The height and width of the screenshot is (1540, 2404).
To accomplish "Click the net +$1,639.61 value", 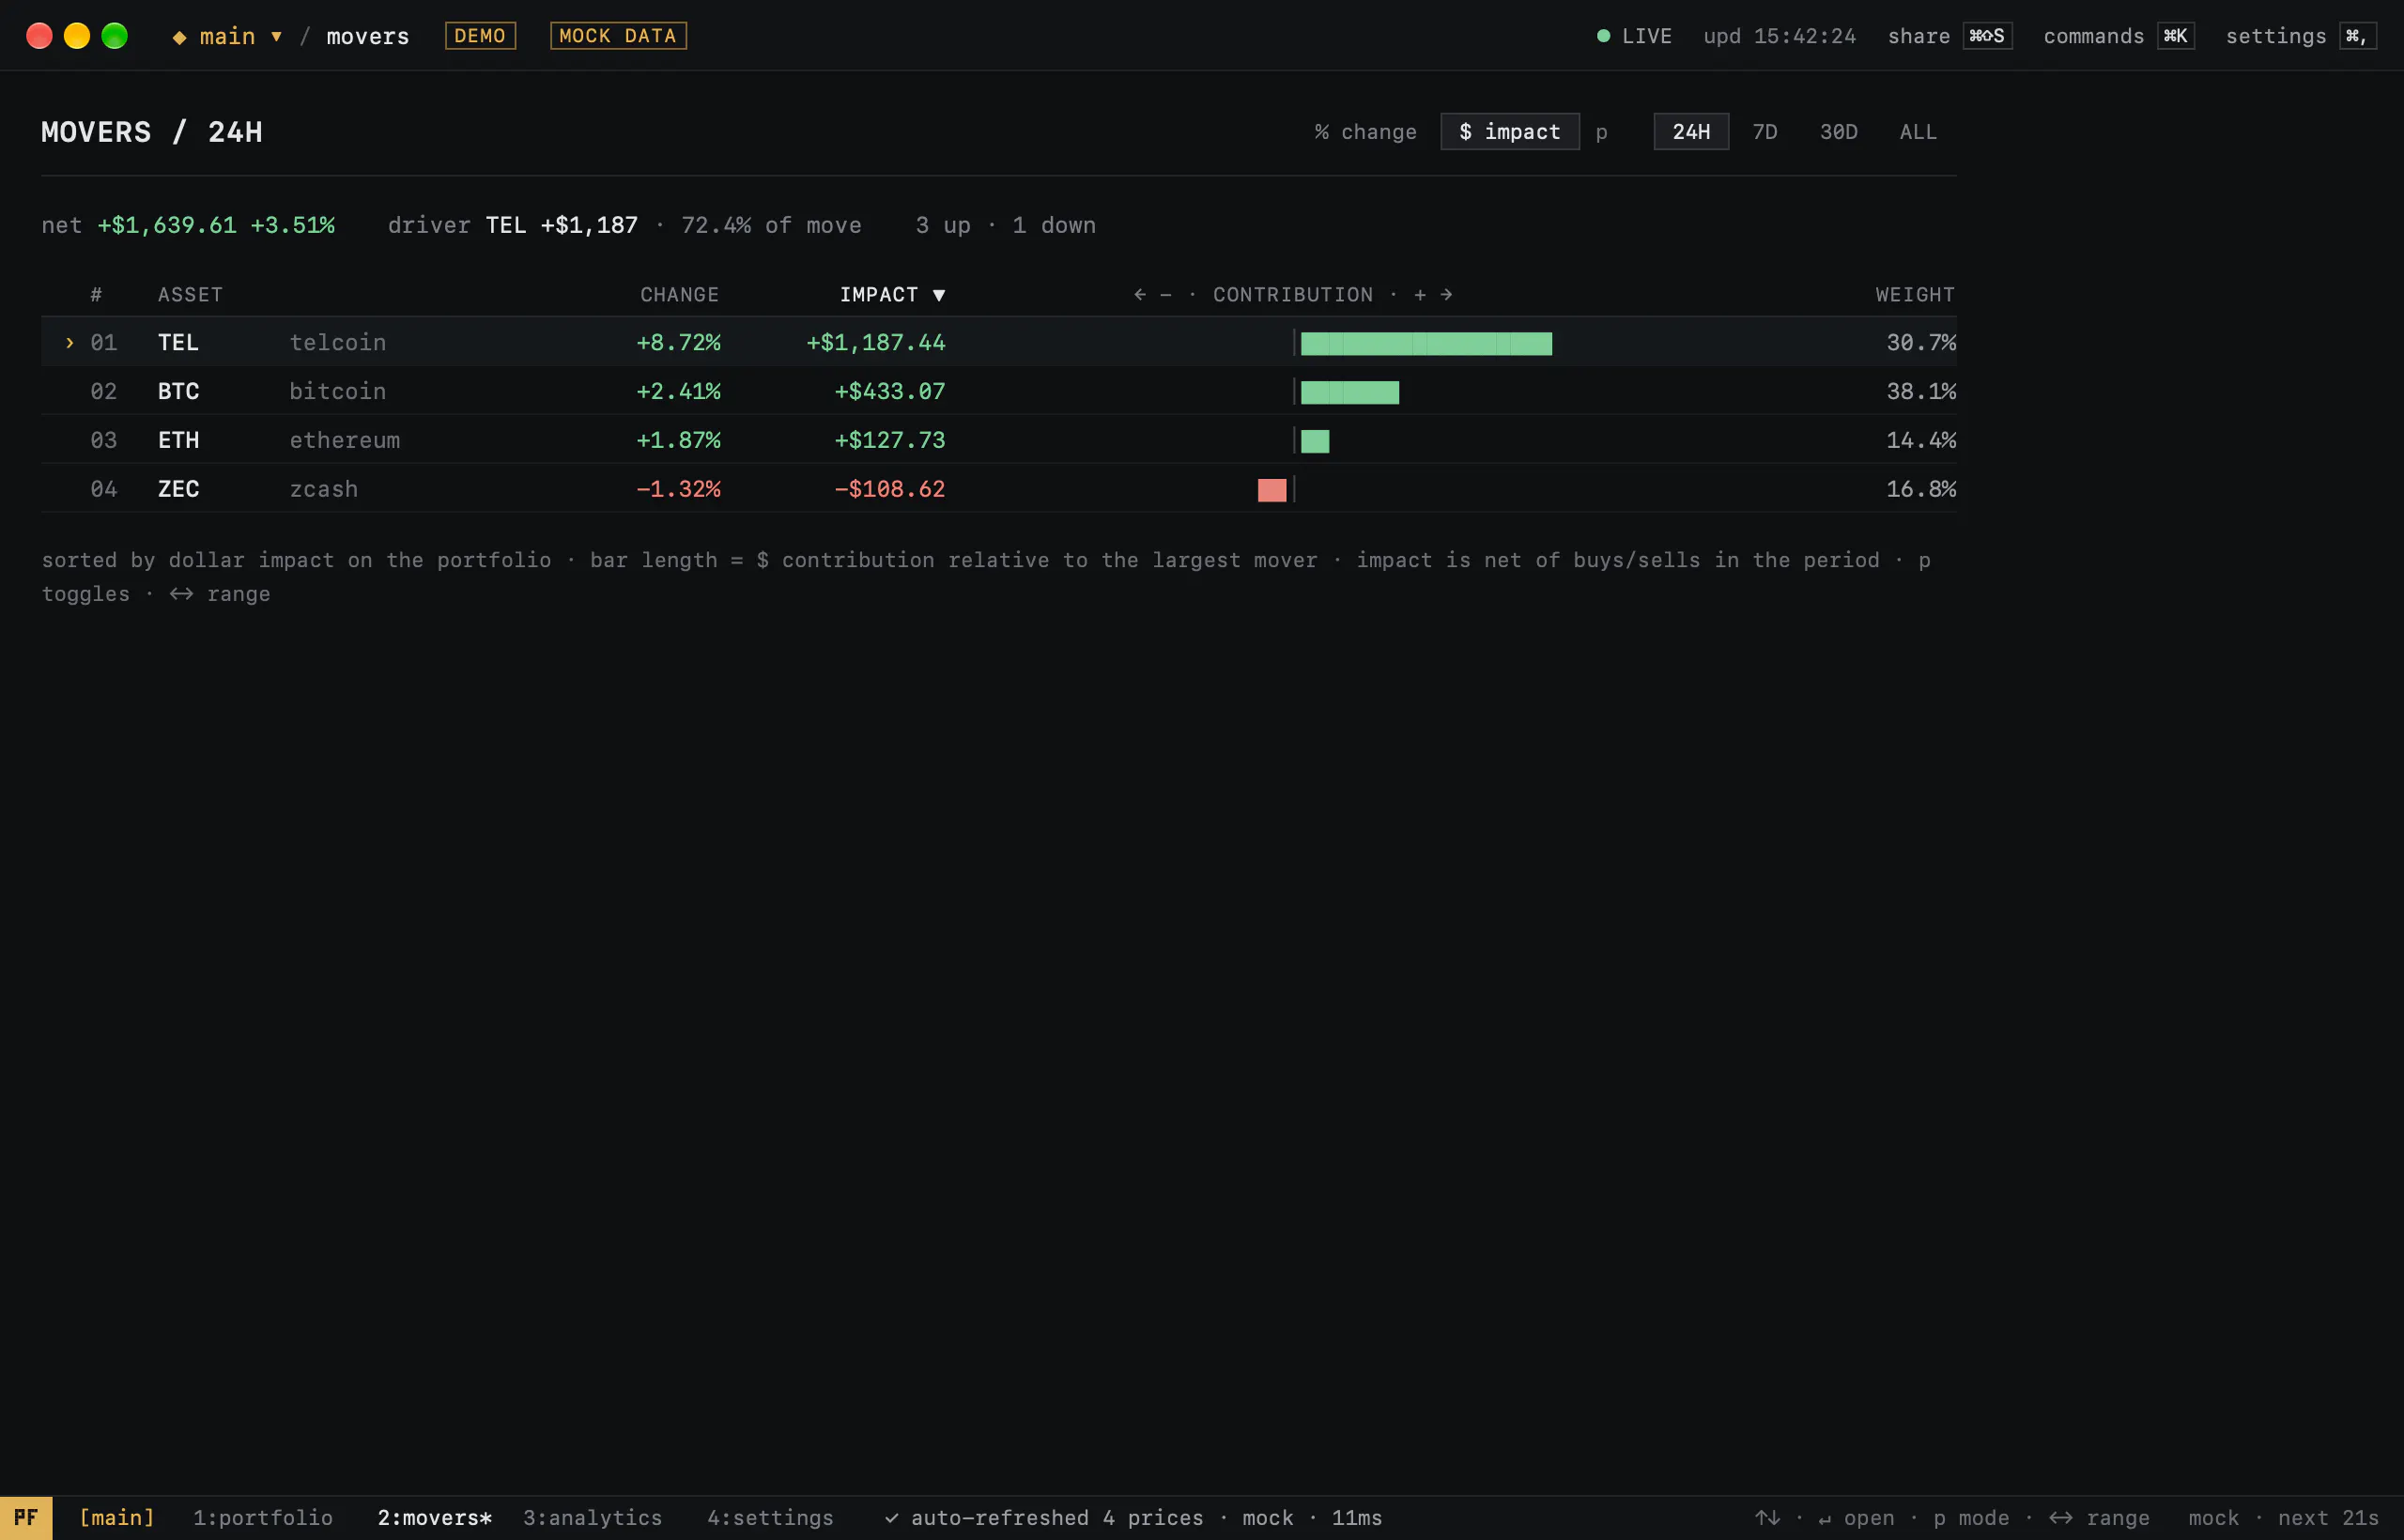I will tap(167, 225).
